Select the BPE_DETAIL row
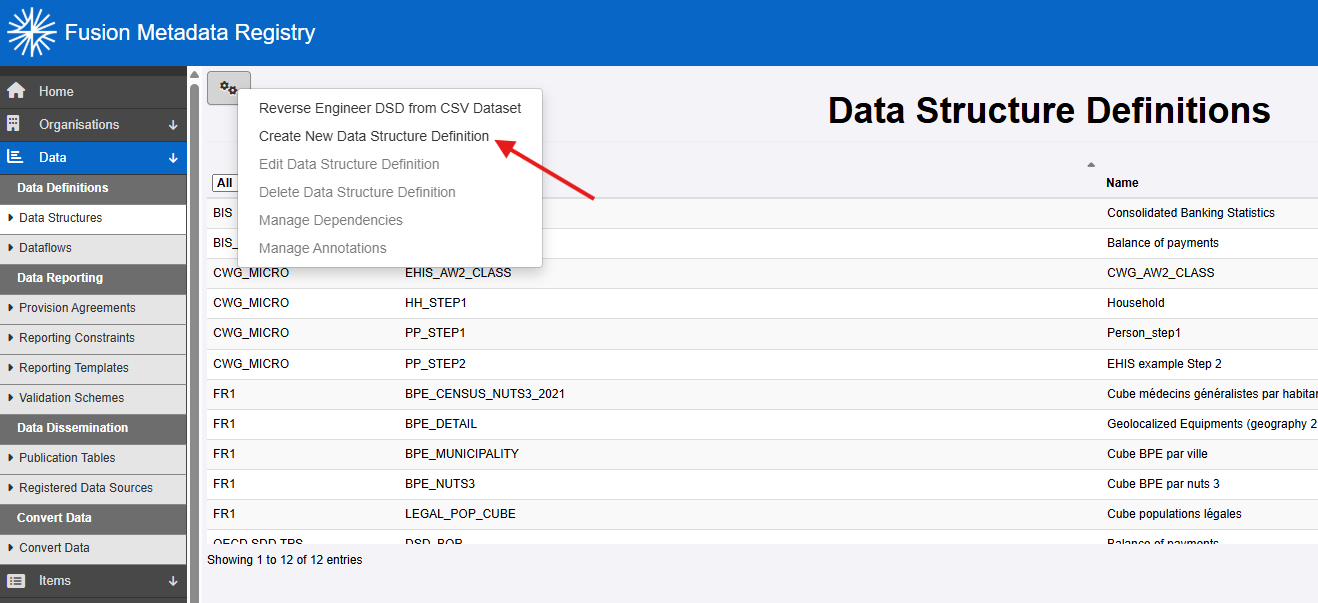 pyautogui.click(x=762, y=424)
